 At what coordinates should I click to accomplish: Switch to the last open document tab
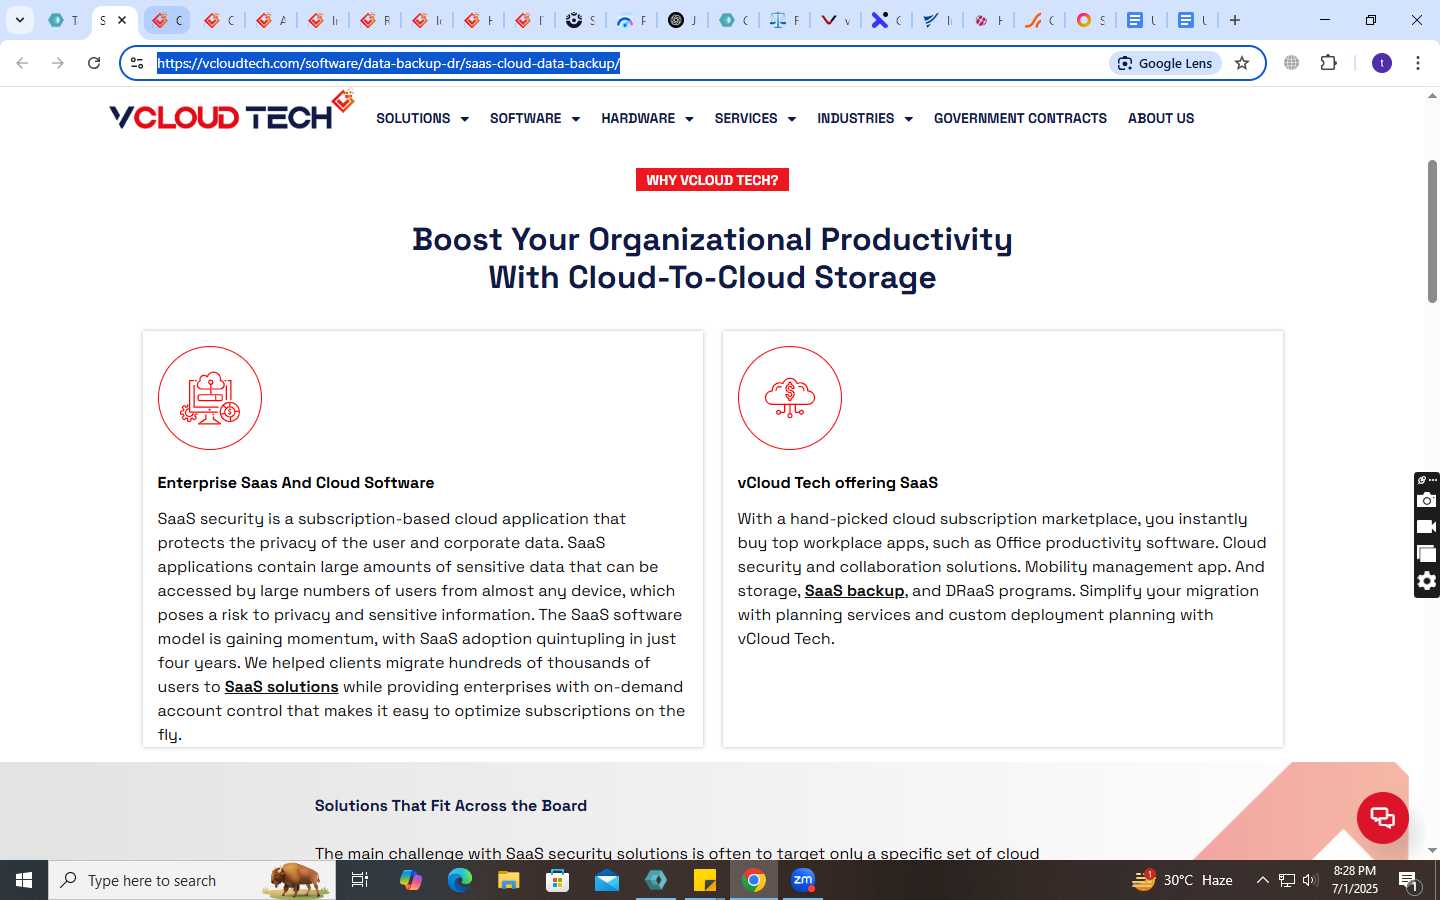(1192, 20)
